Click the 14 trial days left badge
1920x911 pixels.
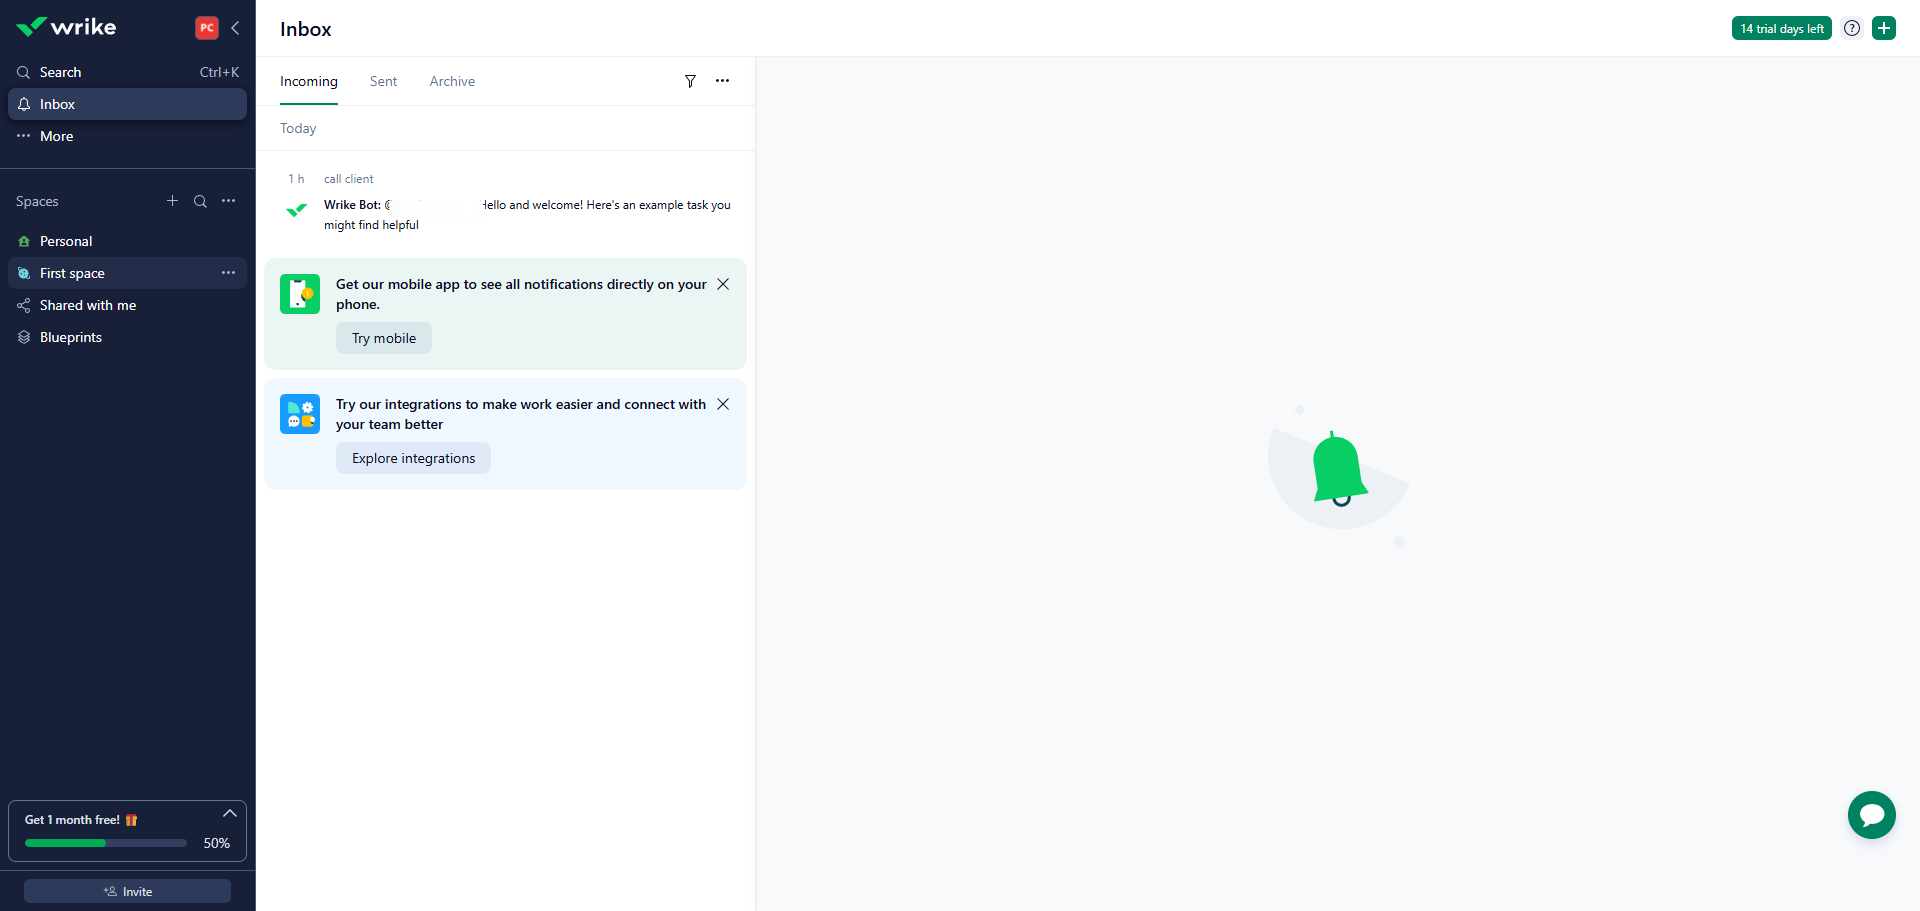pyautogui.click(x=1782, y=28)
